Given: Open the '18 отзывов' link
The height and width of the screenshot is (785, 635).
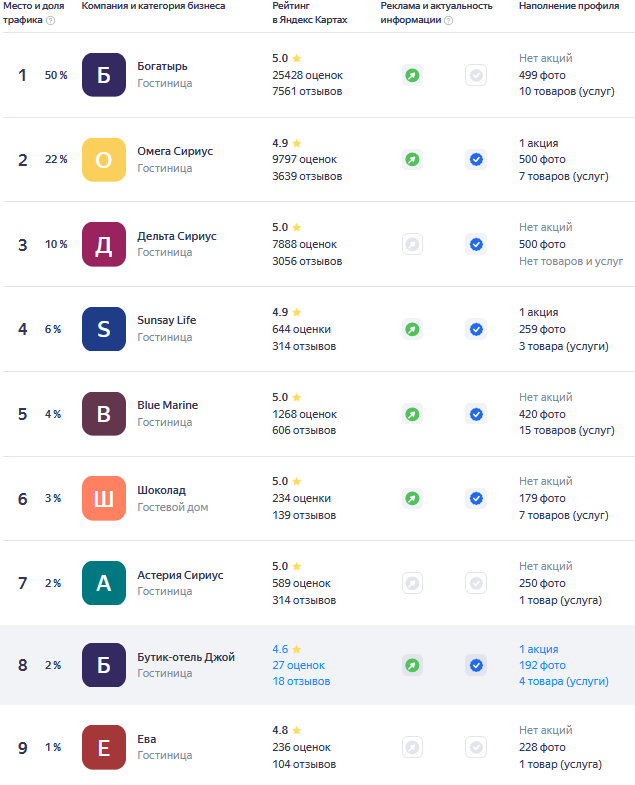Looking at the screenshot, I should pyautogui.click(x=301, y=681).
